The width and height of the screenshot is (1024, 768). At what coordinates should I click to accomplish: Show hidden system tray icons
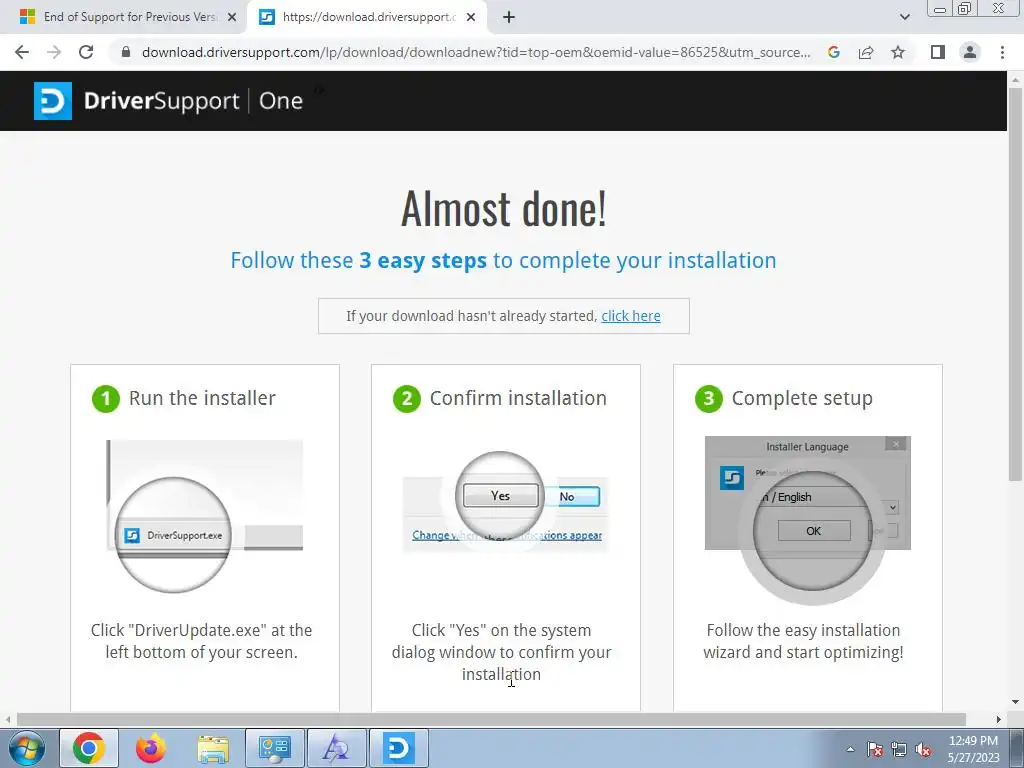pos(850,749)
